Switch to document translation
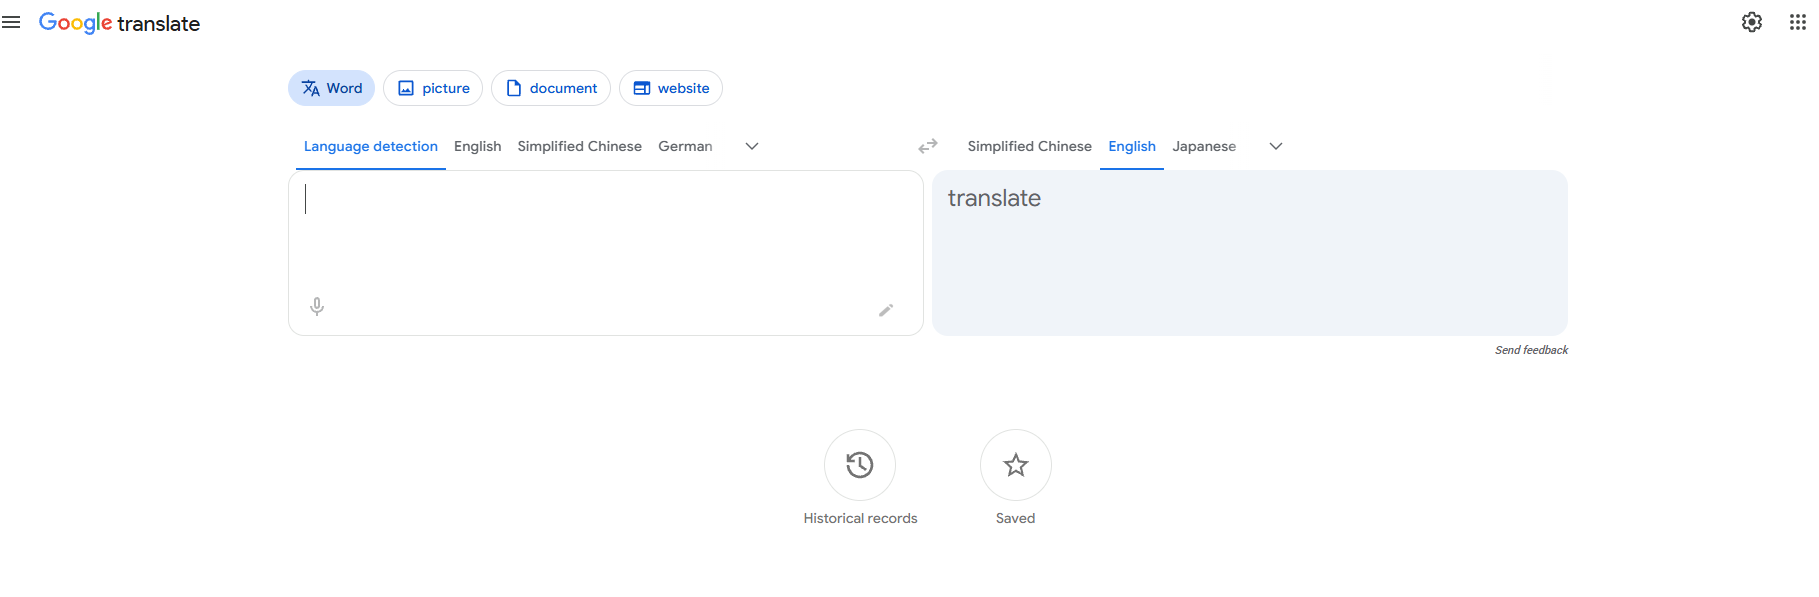 551,88
